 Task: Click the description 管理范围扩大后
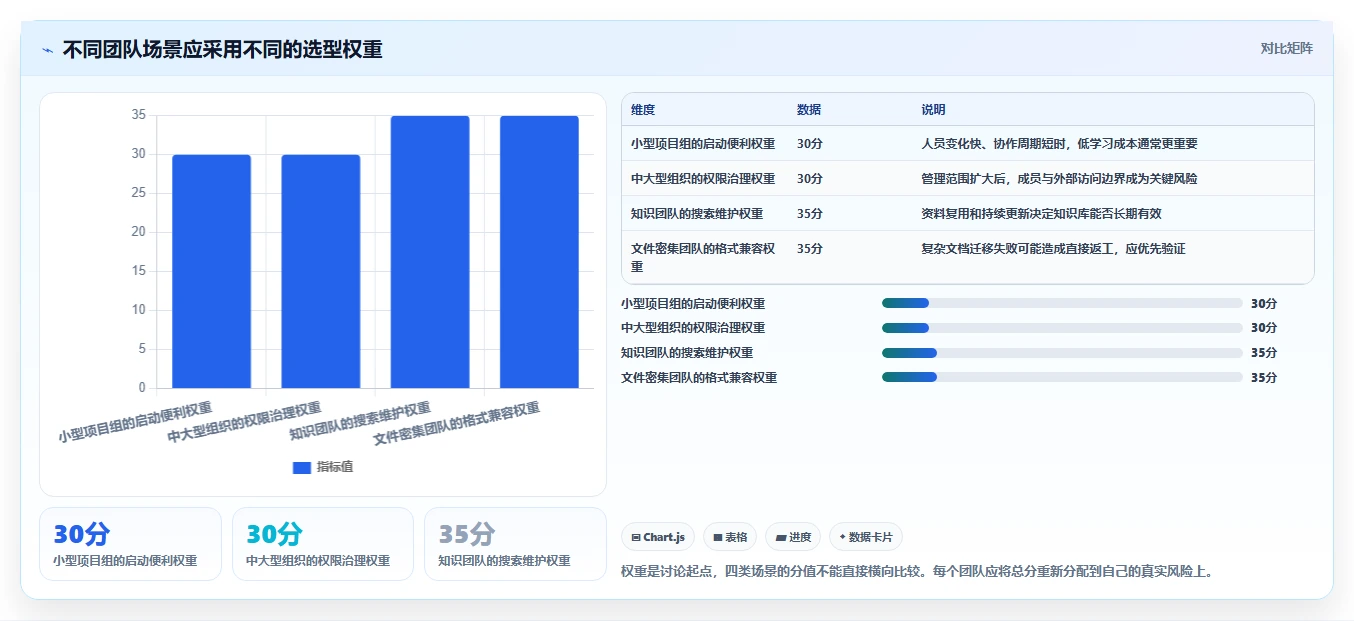[1059, 179]
